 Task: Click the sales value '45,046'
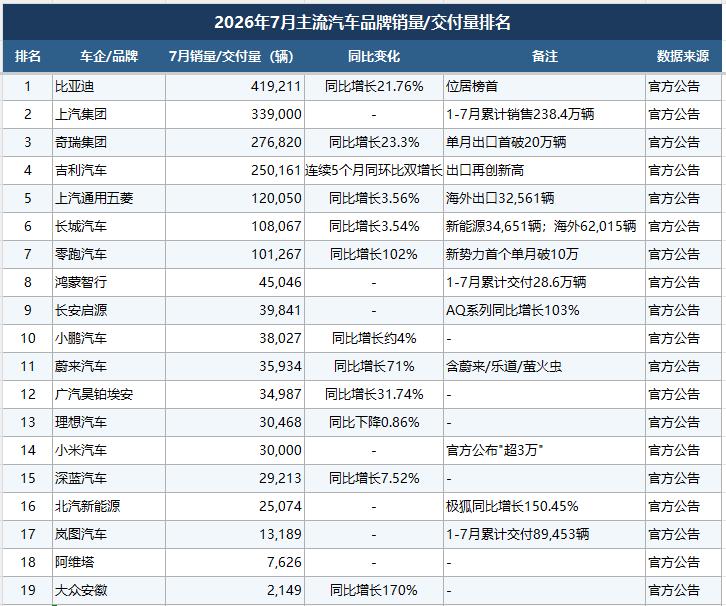click(x=280, y=282)
